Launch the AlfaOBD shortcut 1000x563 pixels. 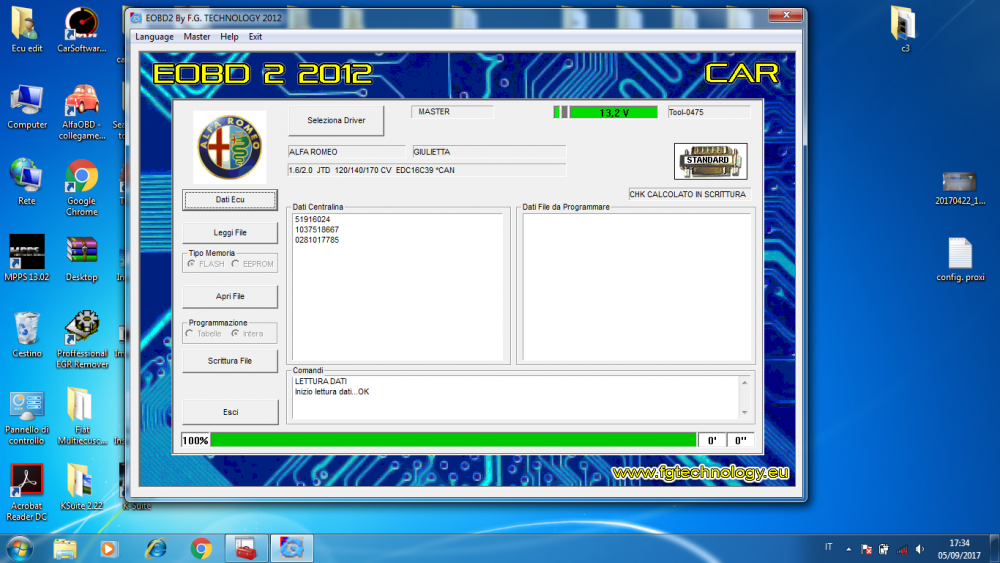tap(82, 112)
